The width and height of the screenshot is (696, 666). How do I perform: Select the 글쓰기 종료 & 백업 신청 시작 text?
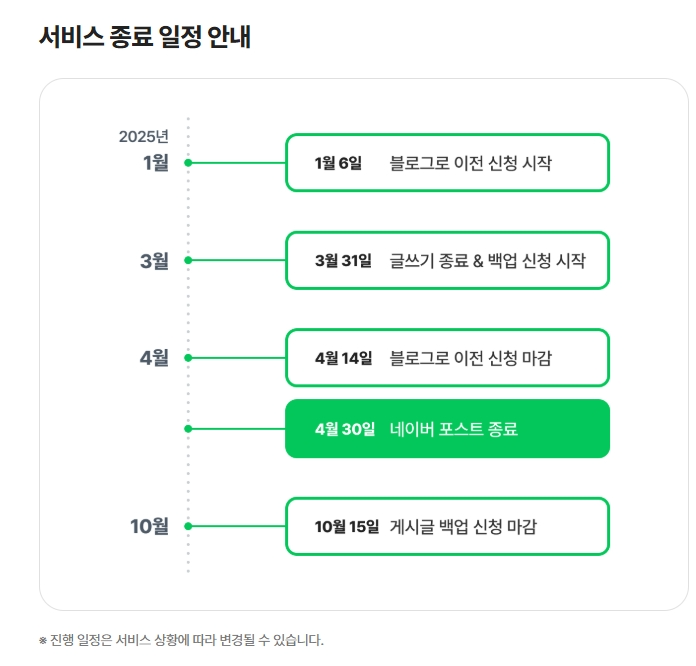487,260
